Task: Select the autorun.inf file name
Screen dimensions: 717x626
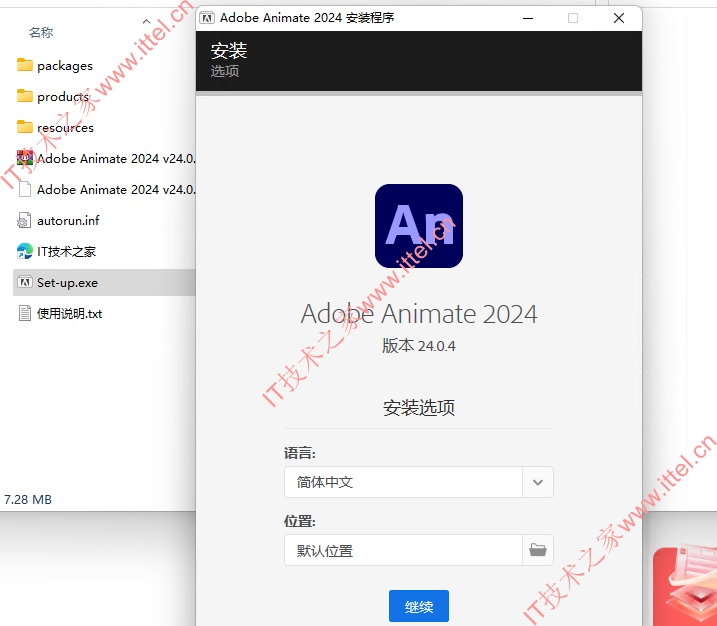Action: [68, 220]
